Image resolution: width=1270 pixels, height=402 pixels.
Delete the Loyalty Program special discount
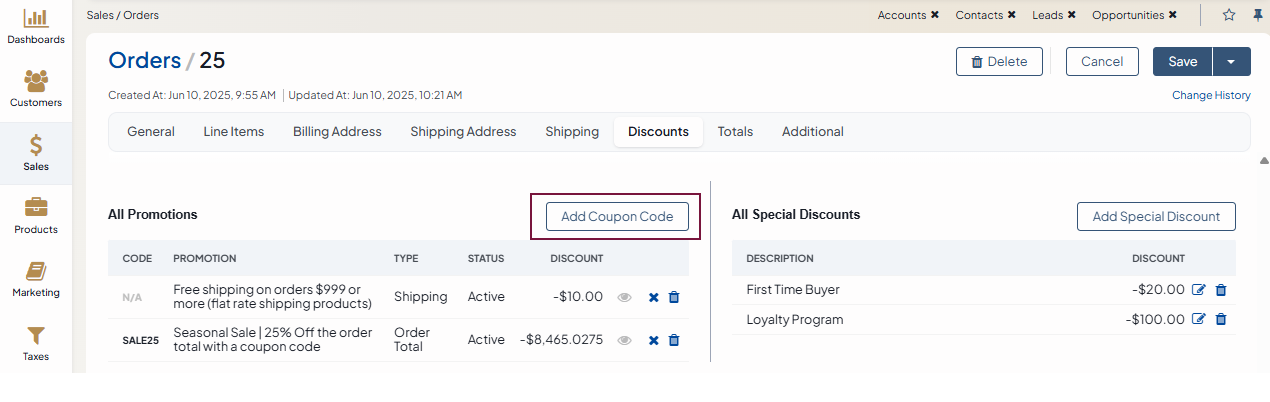(1221, 320)
